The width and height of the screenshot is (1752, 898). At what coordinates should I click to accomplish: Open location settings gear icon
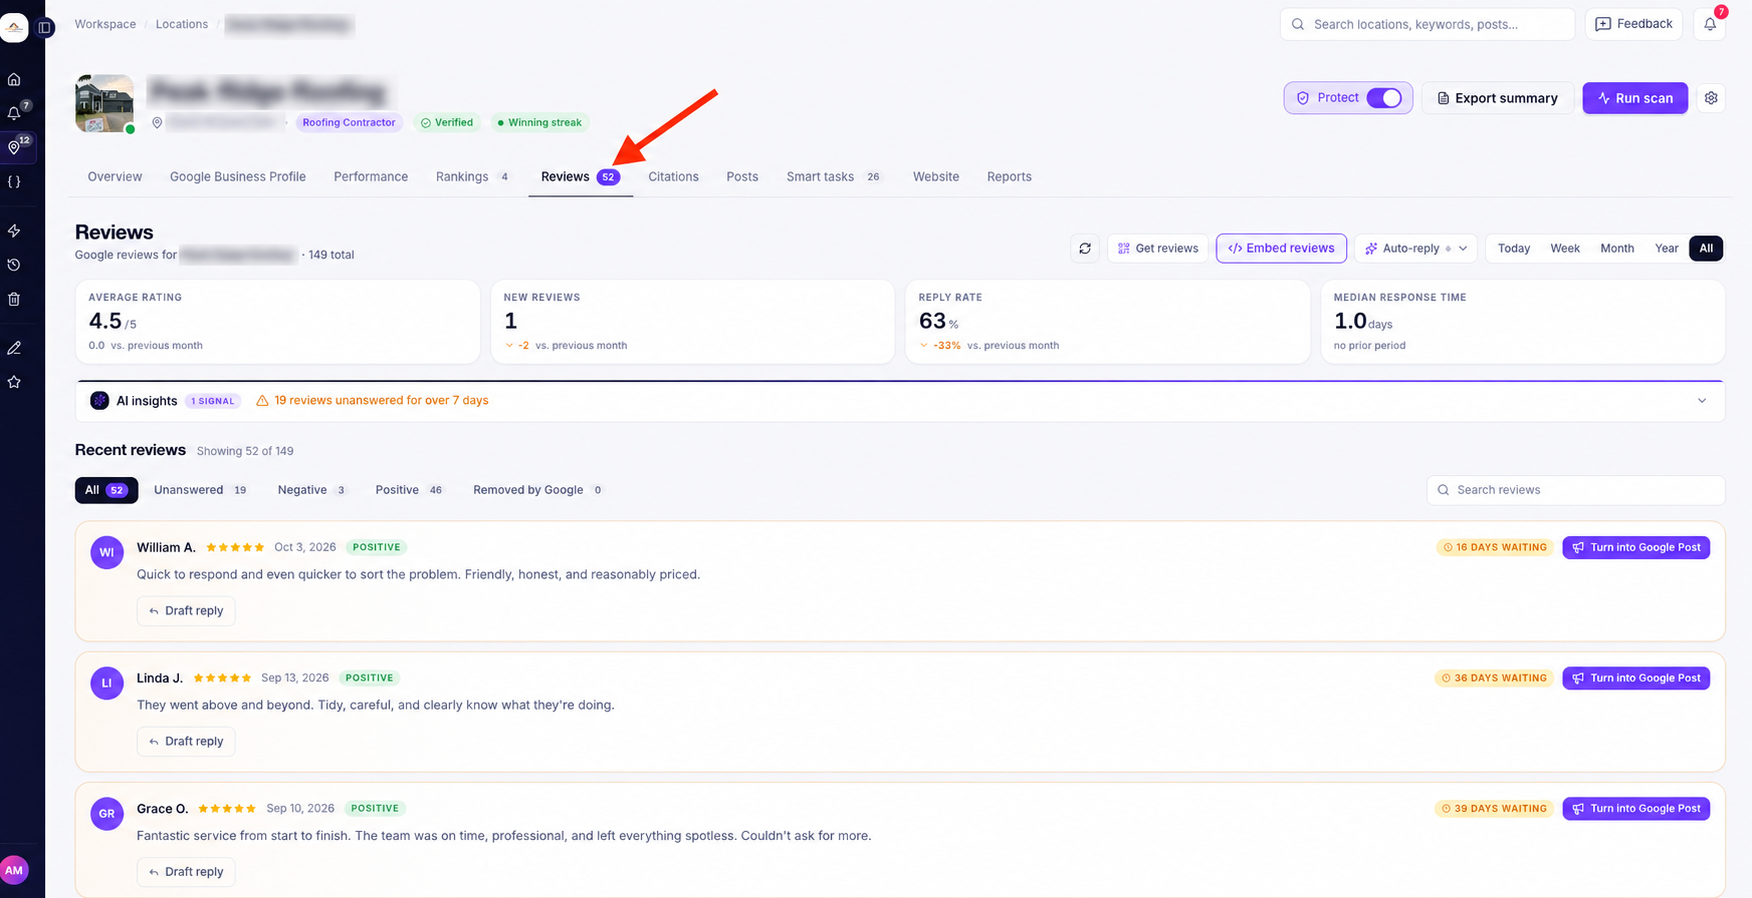click(1711, 98)
